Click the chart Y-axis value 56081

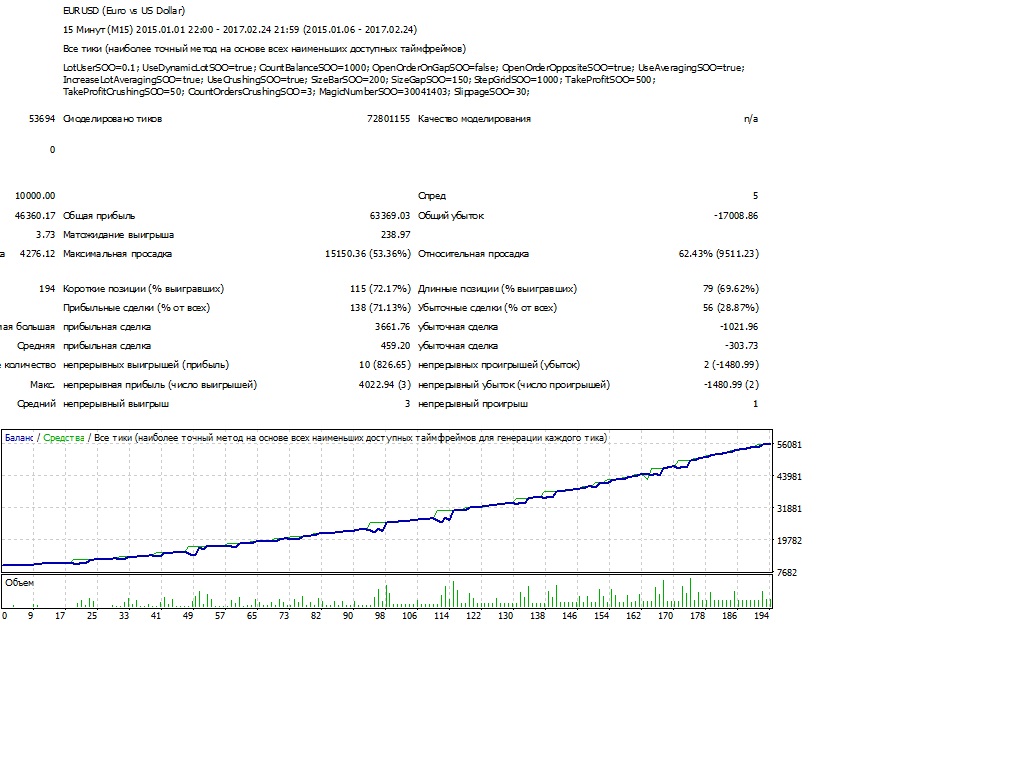pos(789,445)
